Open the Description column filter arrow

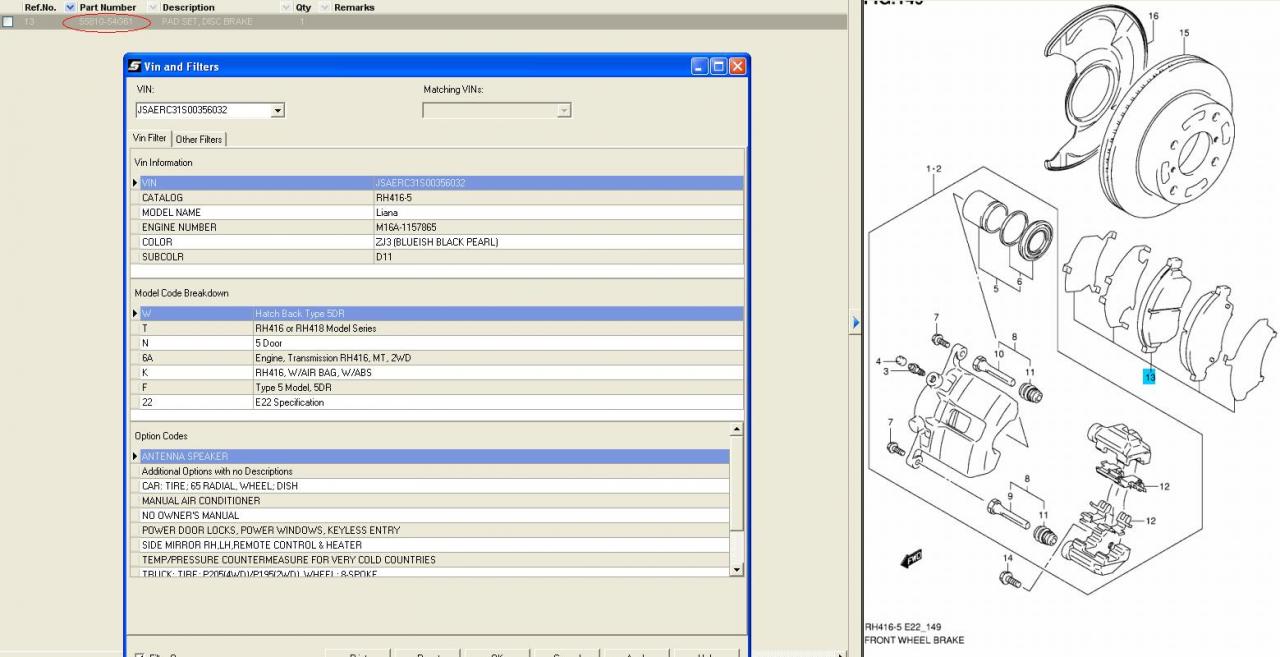(x=287, y=7)
